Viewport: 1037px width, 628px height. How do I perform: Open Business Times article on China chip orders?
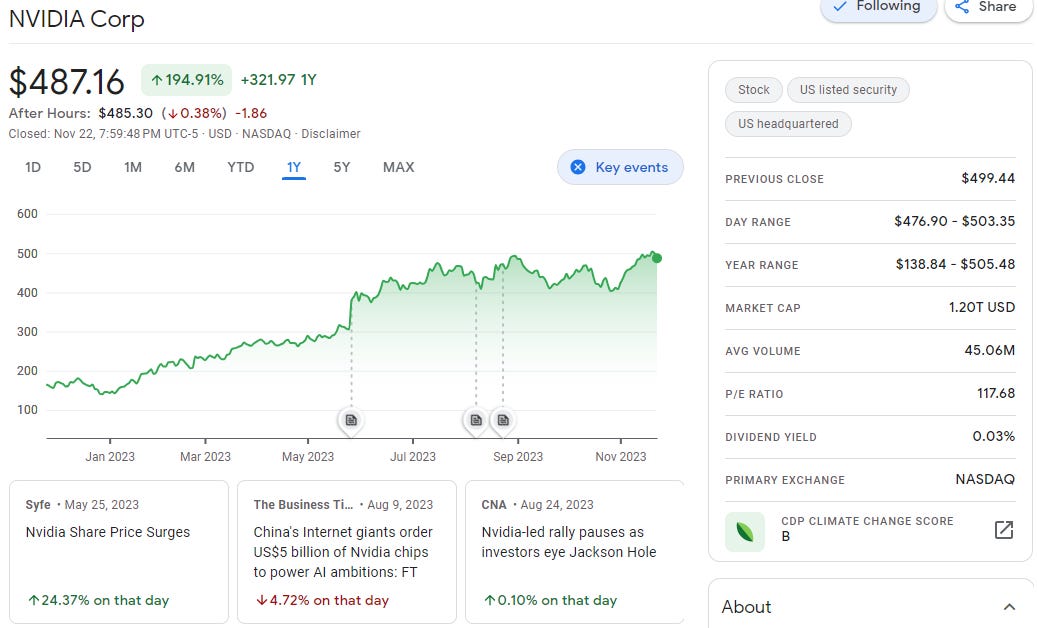(347, 551)
